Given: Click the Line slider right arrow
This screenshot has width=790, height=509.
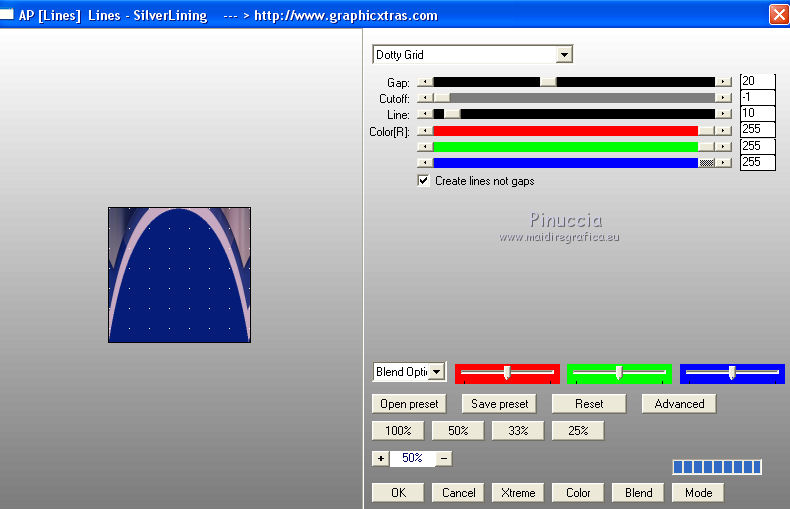Looking at the screenshot, I should coord(723,114).
